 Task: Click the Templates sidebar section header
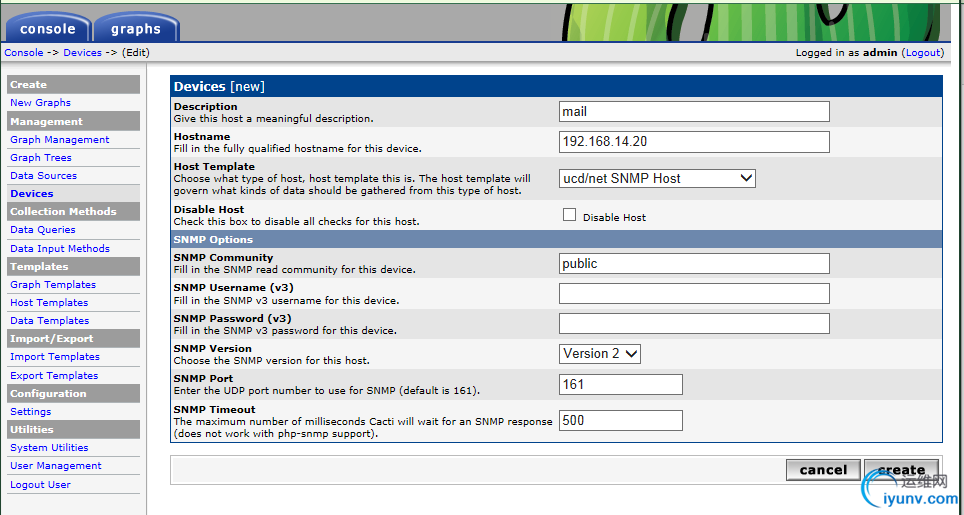pyautogui.click(x=73, y=267)
